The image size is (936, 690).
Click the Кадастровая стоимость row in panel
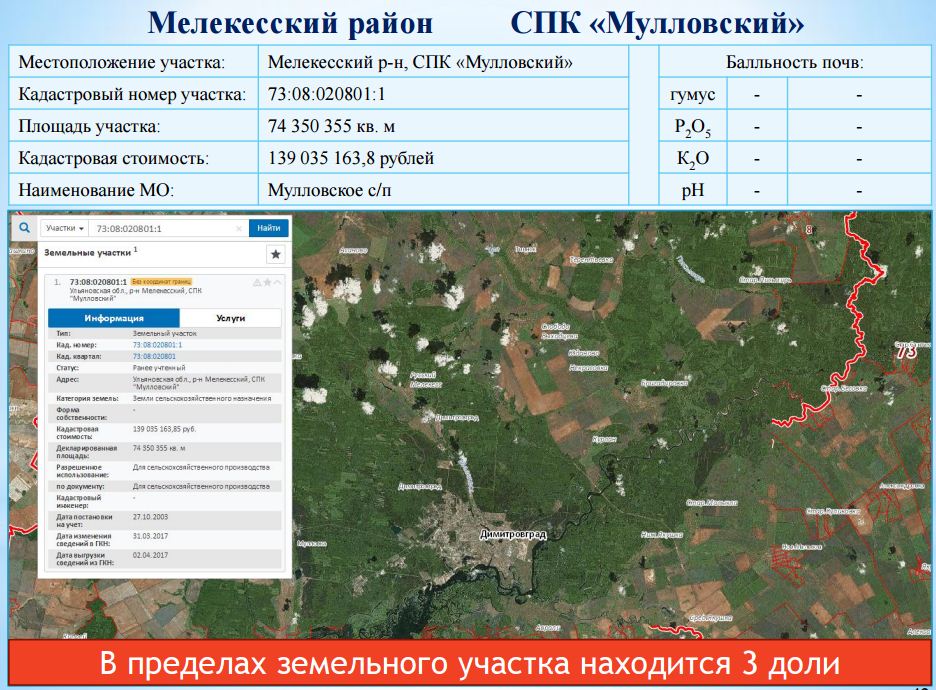click(160, 432)
